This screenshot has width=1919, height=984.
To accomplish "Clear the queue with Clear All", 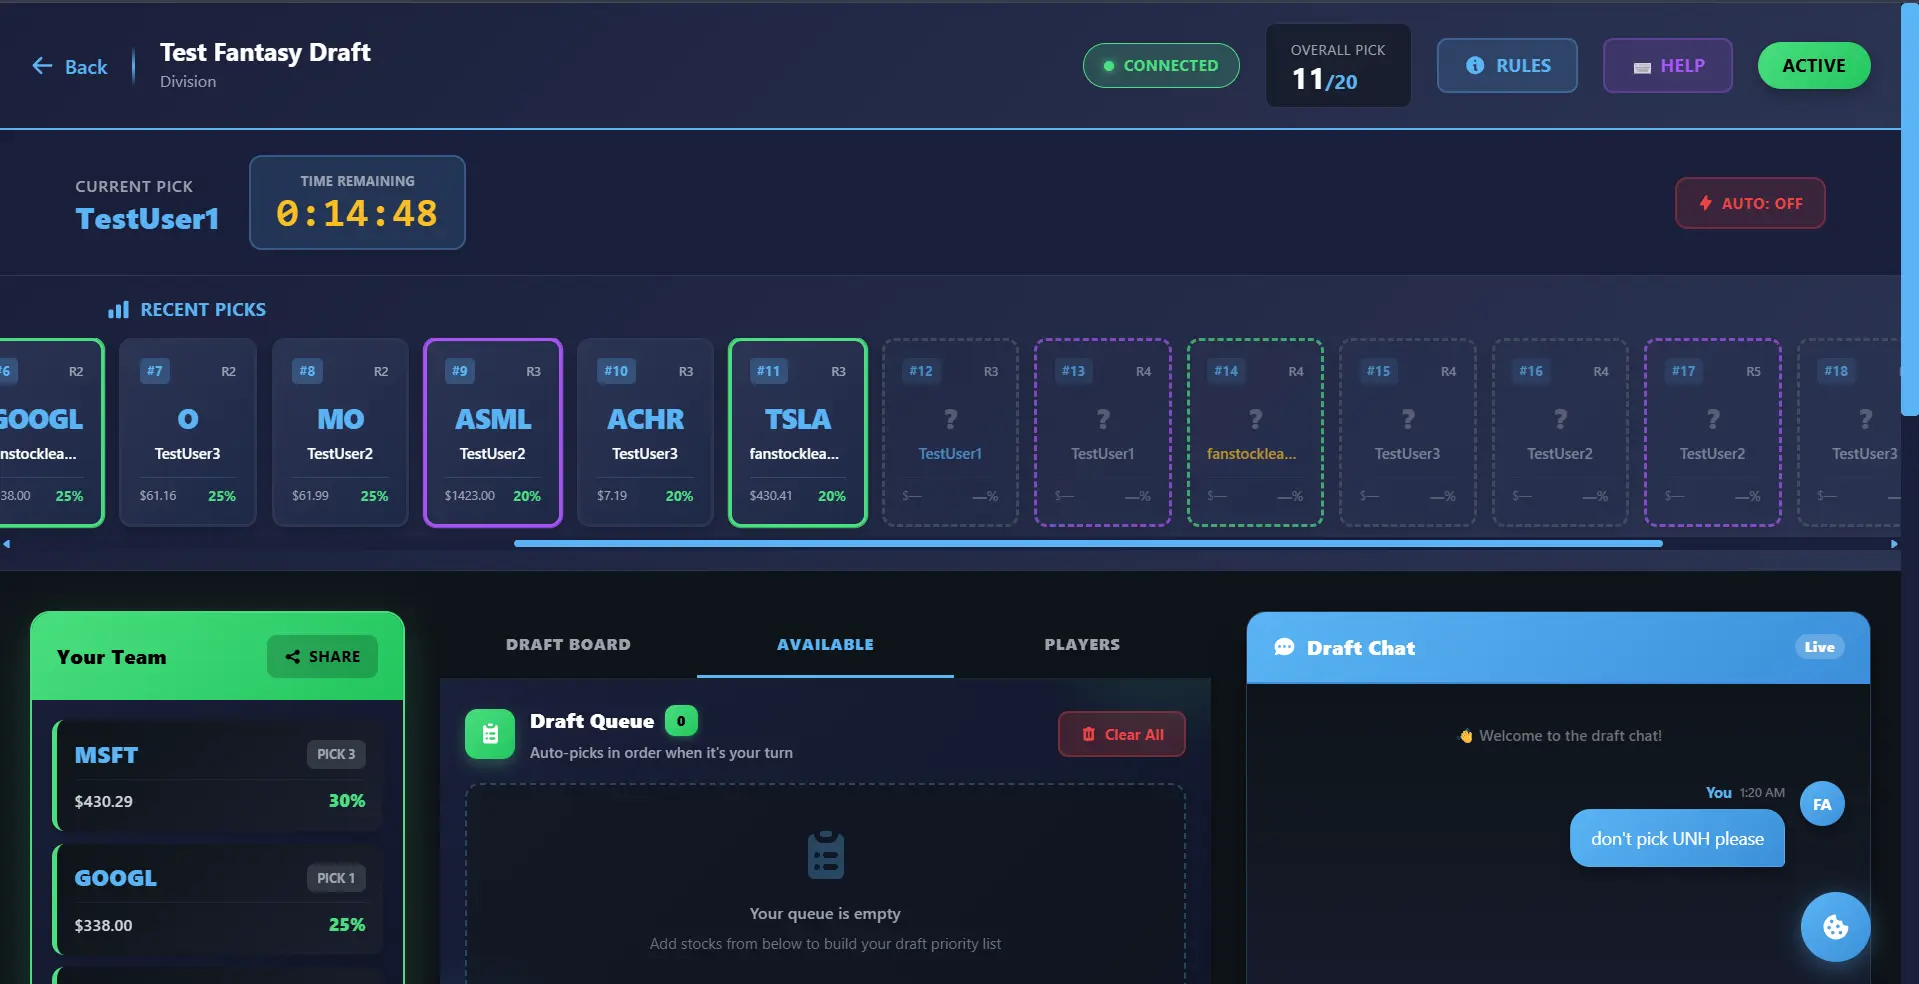I will (x=1121, y=734).
